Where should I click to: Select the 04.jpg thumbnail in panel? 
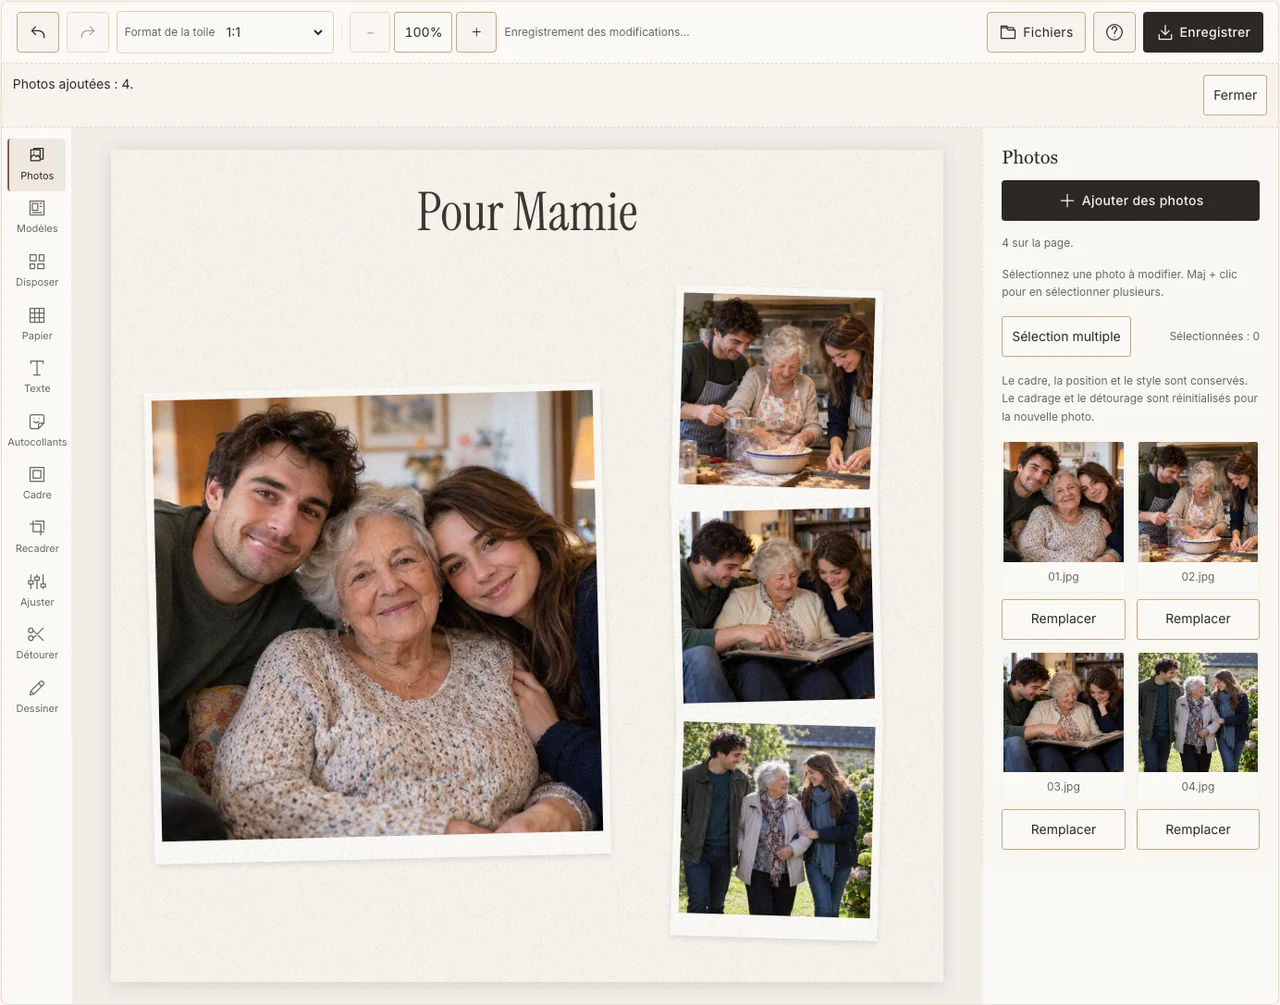(x=1198, y=712)
